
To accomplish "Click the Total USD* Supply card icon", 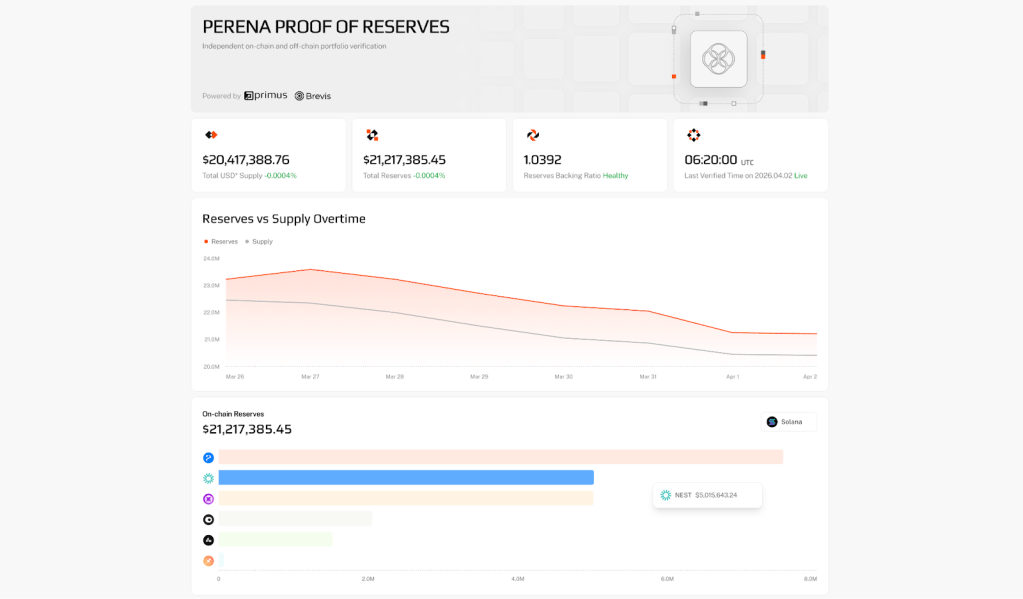I will (x=211, y=135).
